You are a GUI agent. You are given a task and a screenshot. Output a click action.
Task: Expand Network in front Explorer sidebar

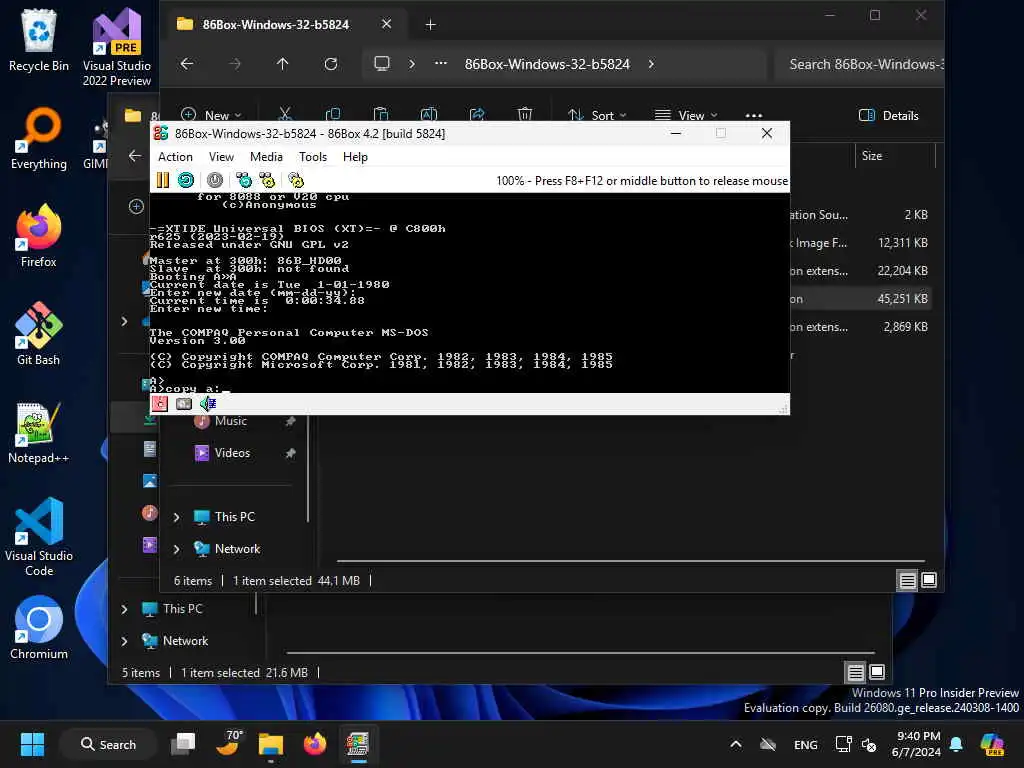[176, 549]
